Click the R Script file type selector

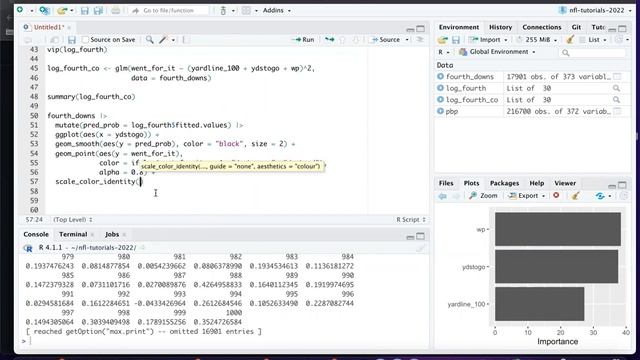tap(411, 220)
